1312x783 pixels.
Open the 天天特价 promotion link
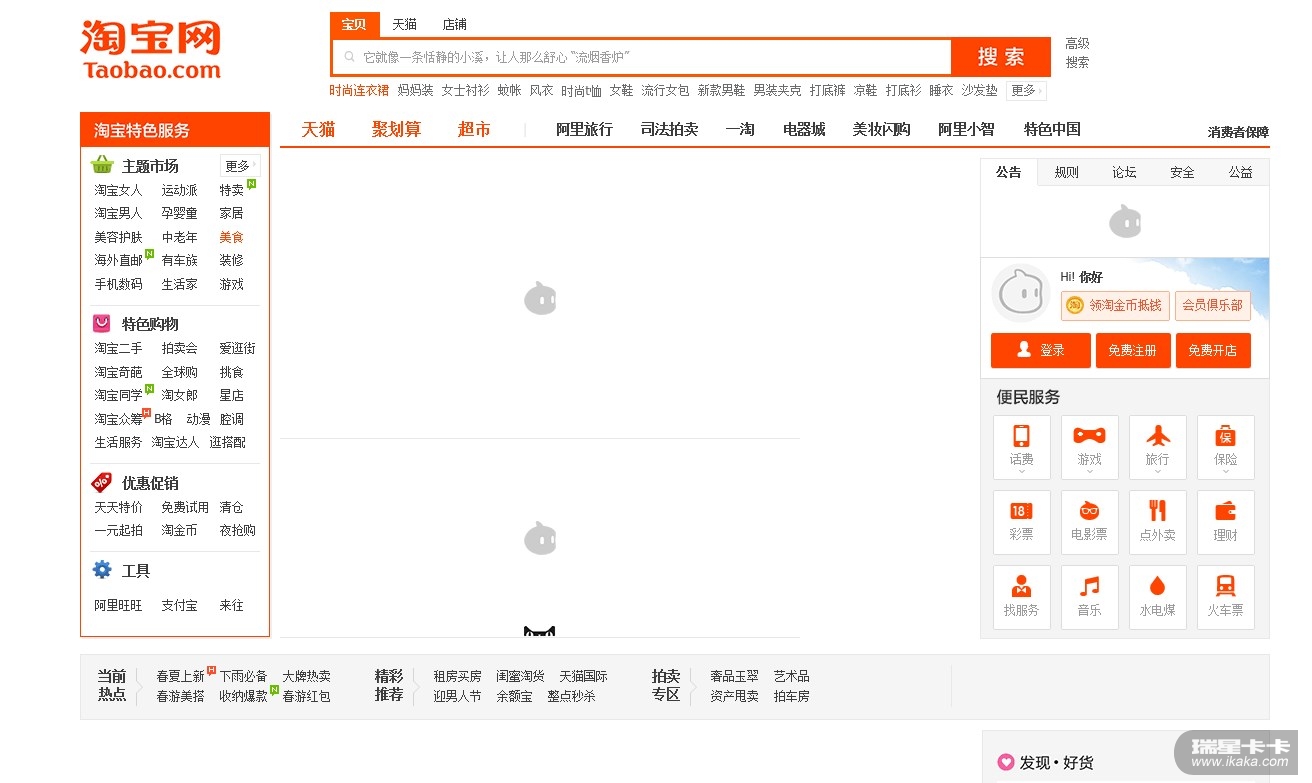click(x=119, y=507)
